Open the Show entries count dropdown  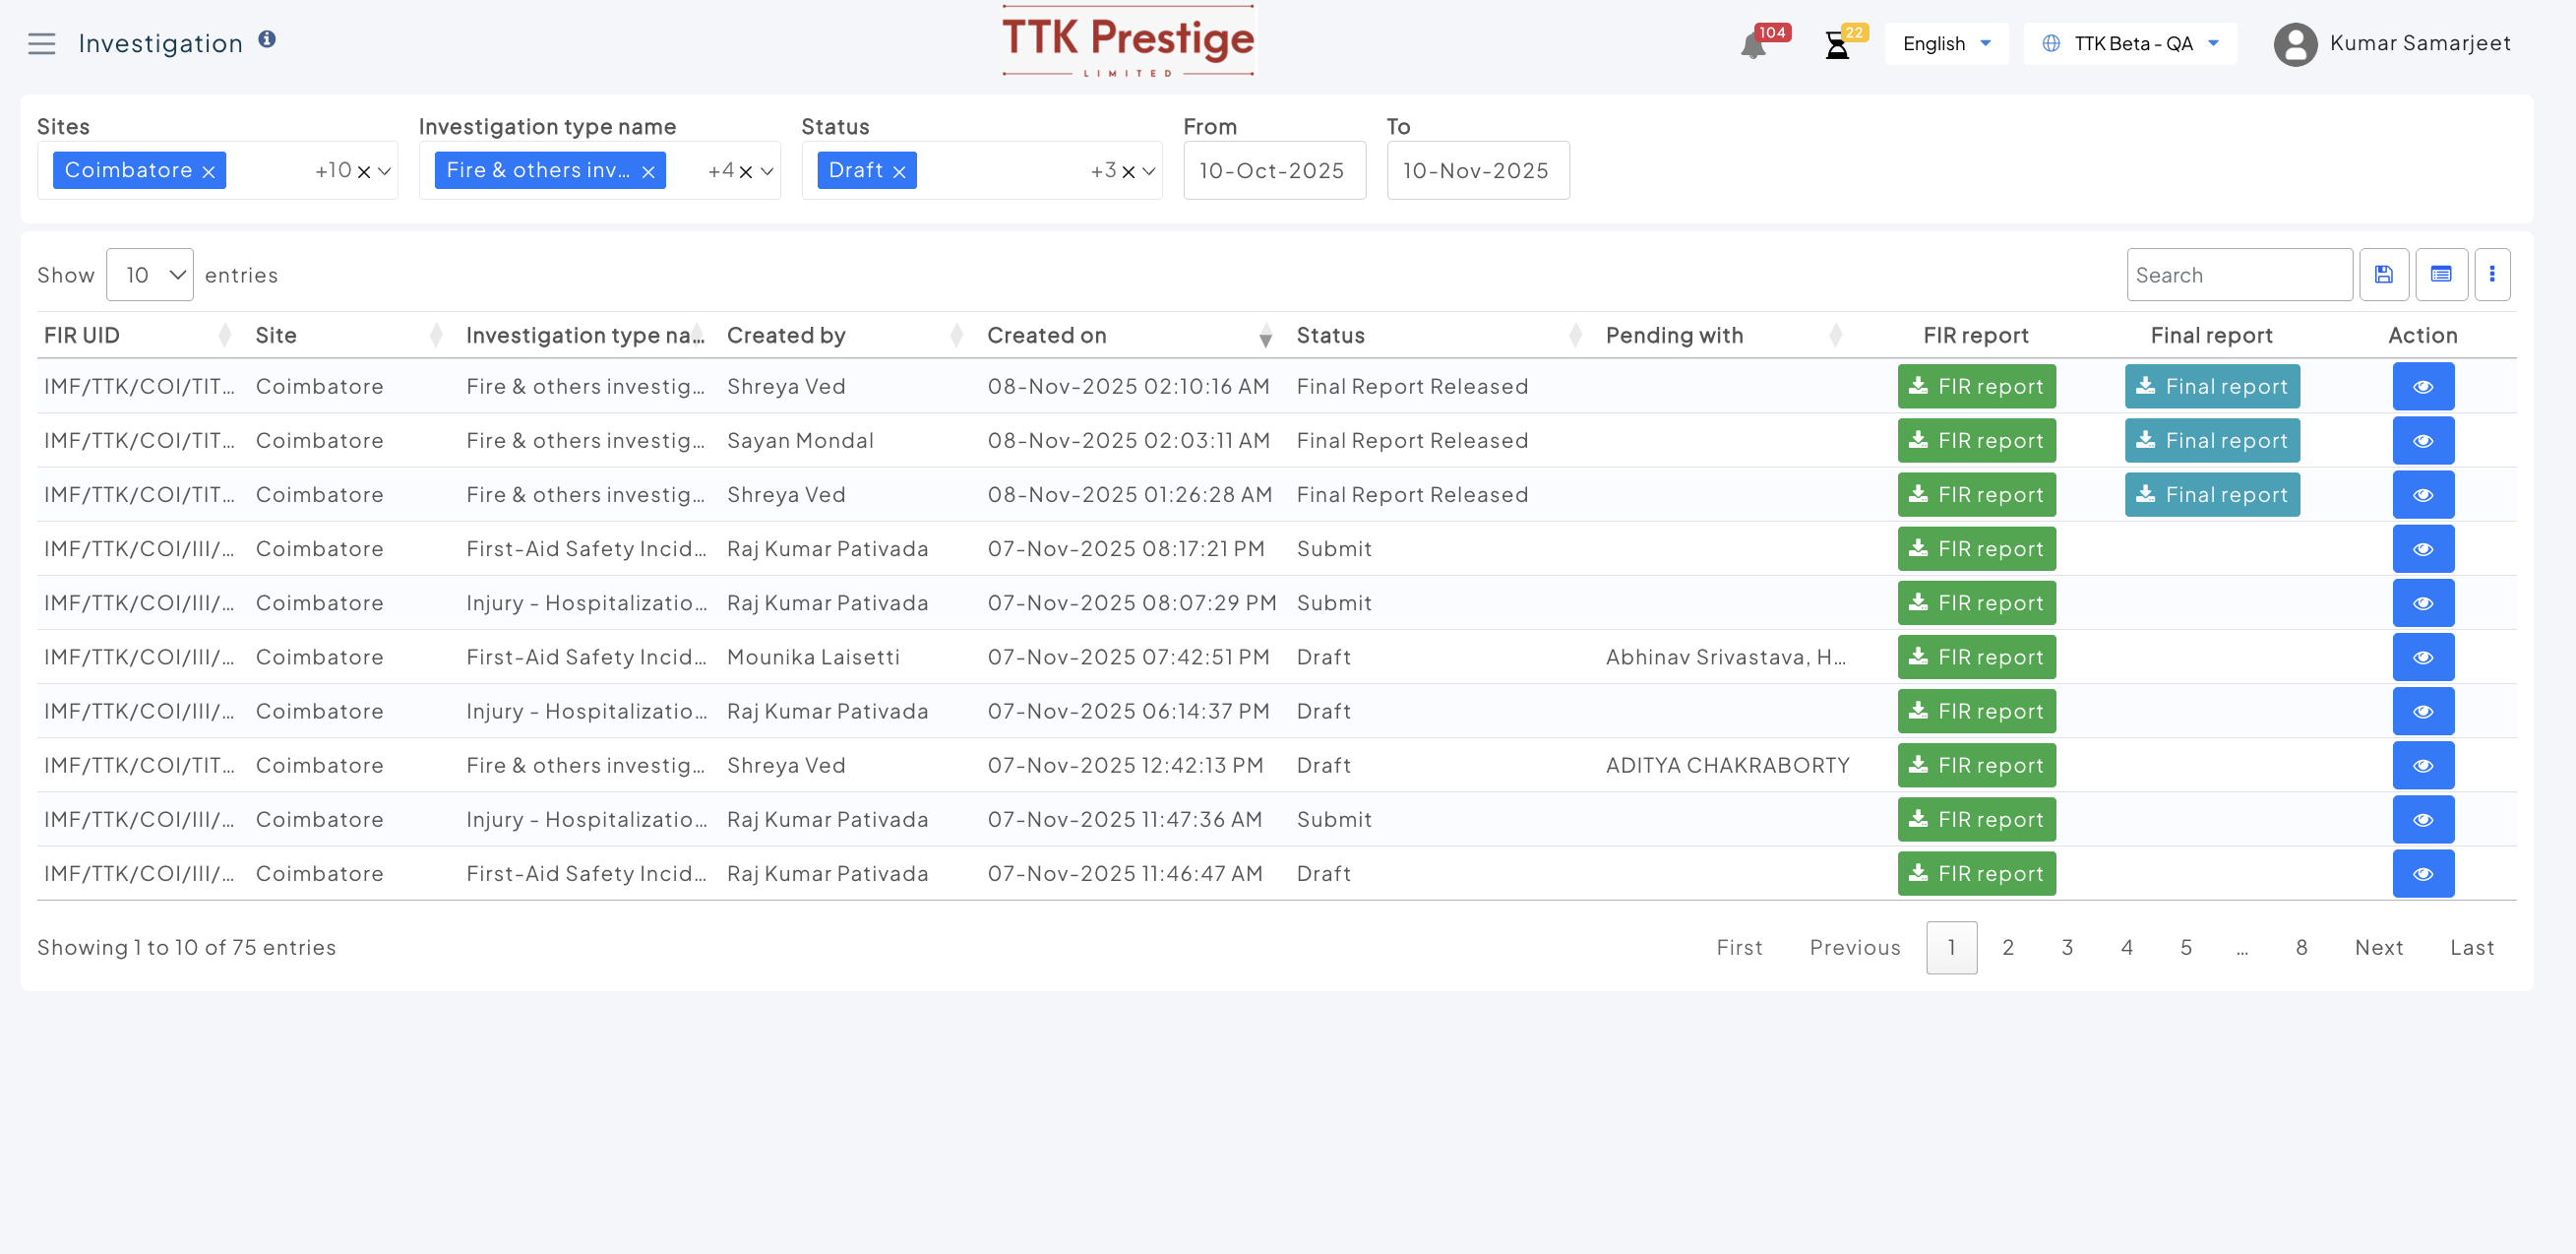click(150, 275)
